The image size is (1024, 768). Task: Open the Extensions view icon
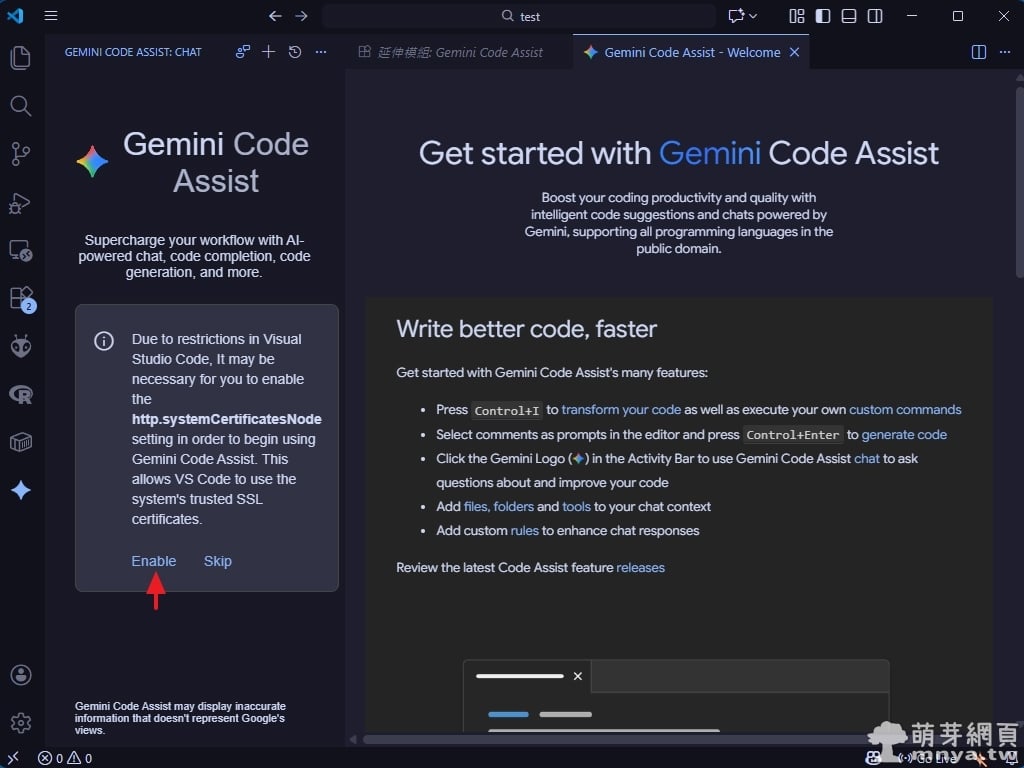point(21,298)
